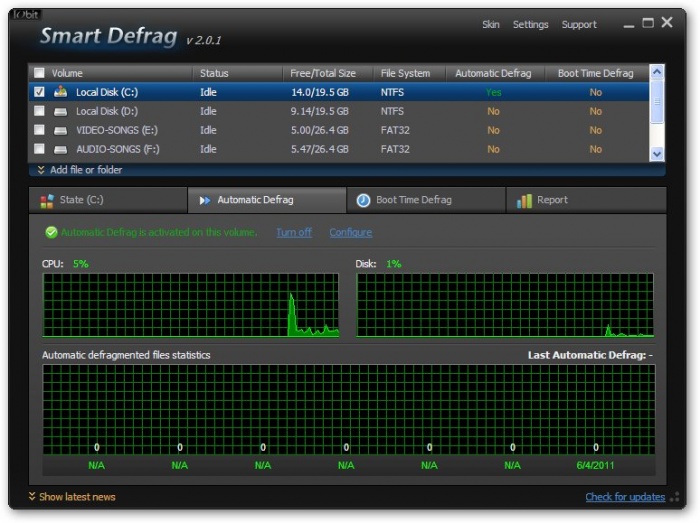Switch to the Automatic Defrag tab
This screenshot has width=700, height=523.
coord(267,200)
